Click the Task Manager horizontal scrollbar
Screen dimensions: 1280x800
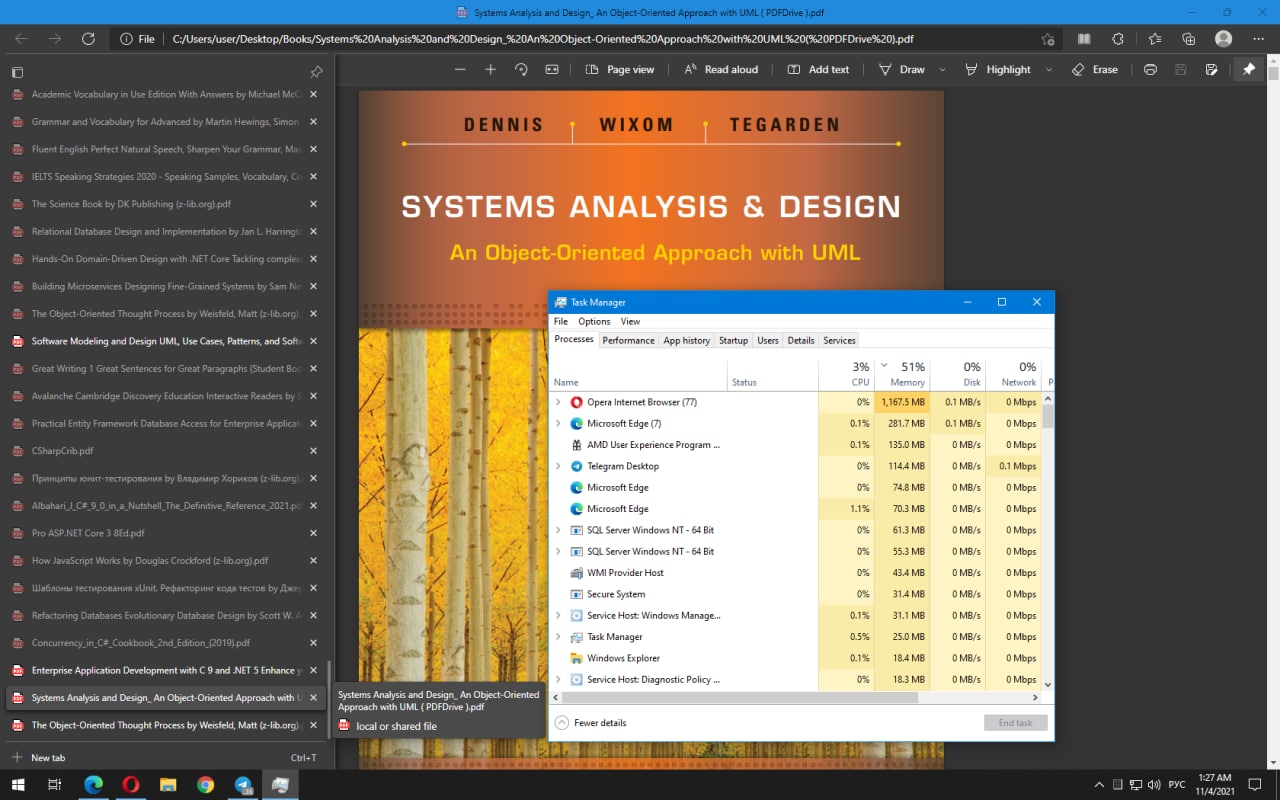[740, 697]
